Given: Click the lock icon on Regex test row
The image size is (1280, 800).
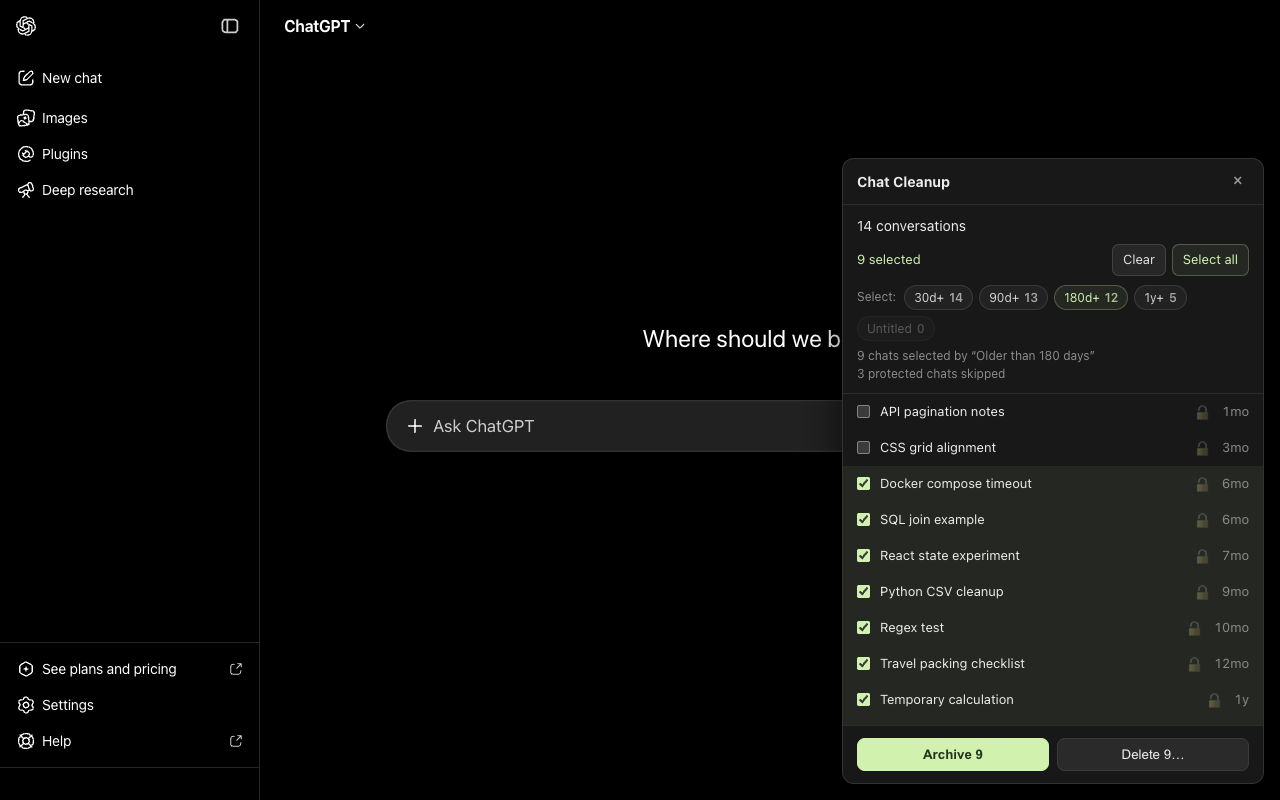Looking at the screenshot, I should click(1194, 628).
